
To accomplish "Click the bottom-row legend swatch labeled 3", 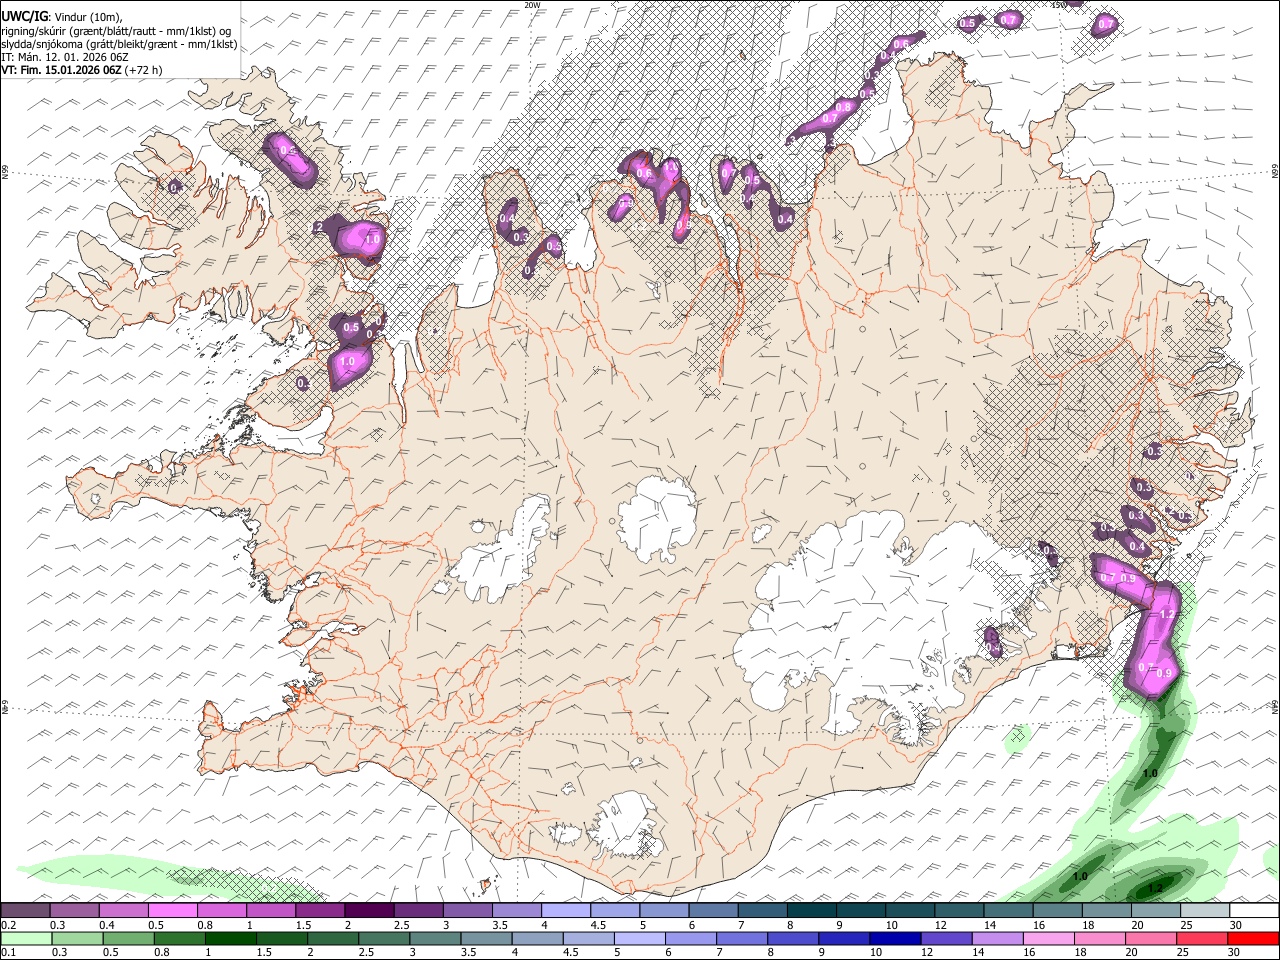I will [434, 938].
